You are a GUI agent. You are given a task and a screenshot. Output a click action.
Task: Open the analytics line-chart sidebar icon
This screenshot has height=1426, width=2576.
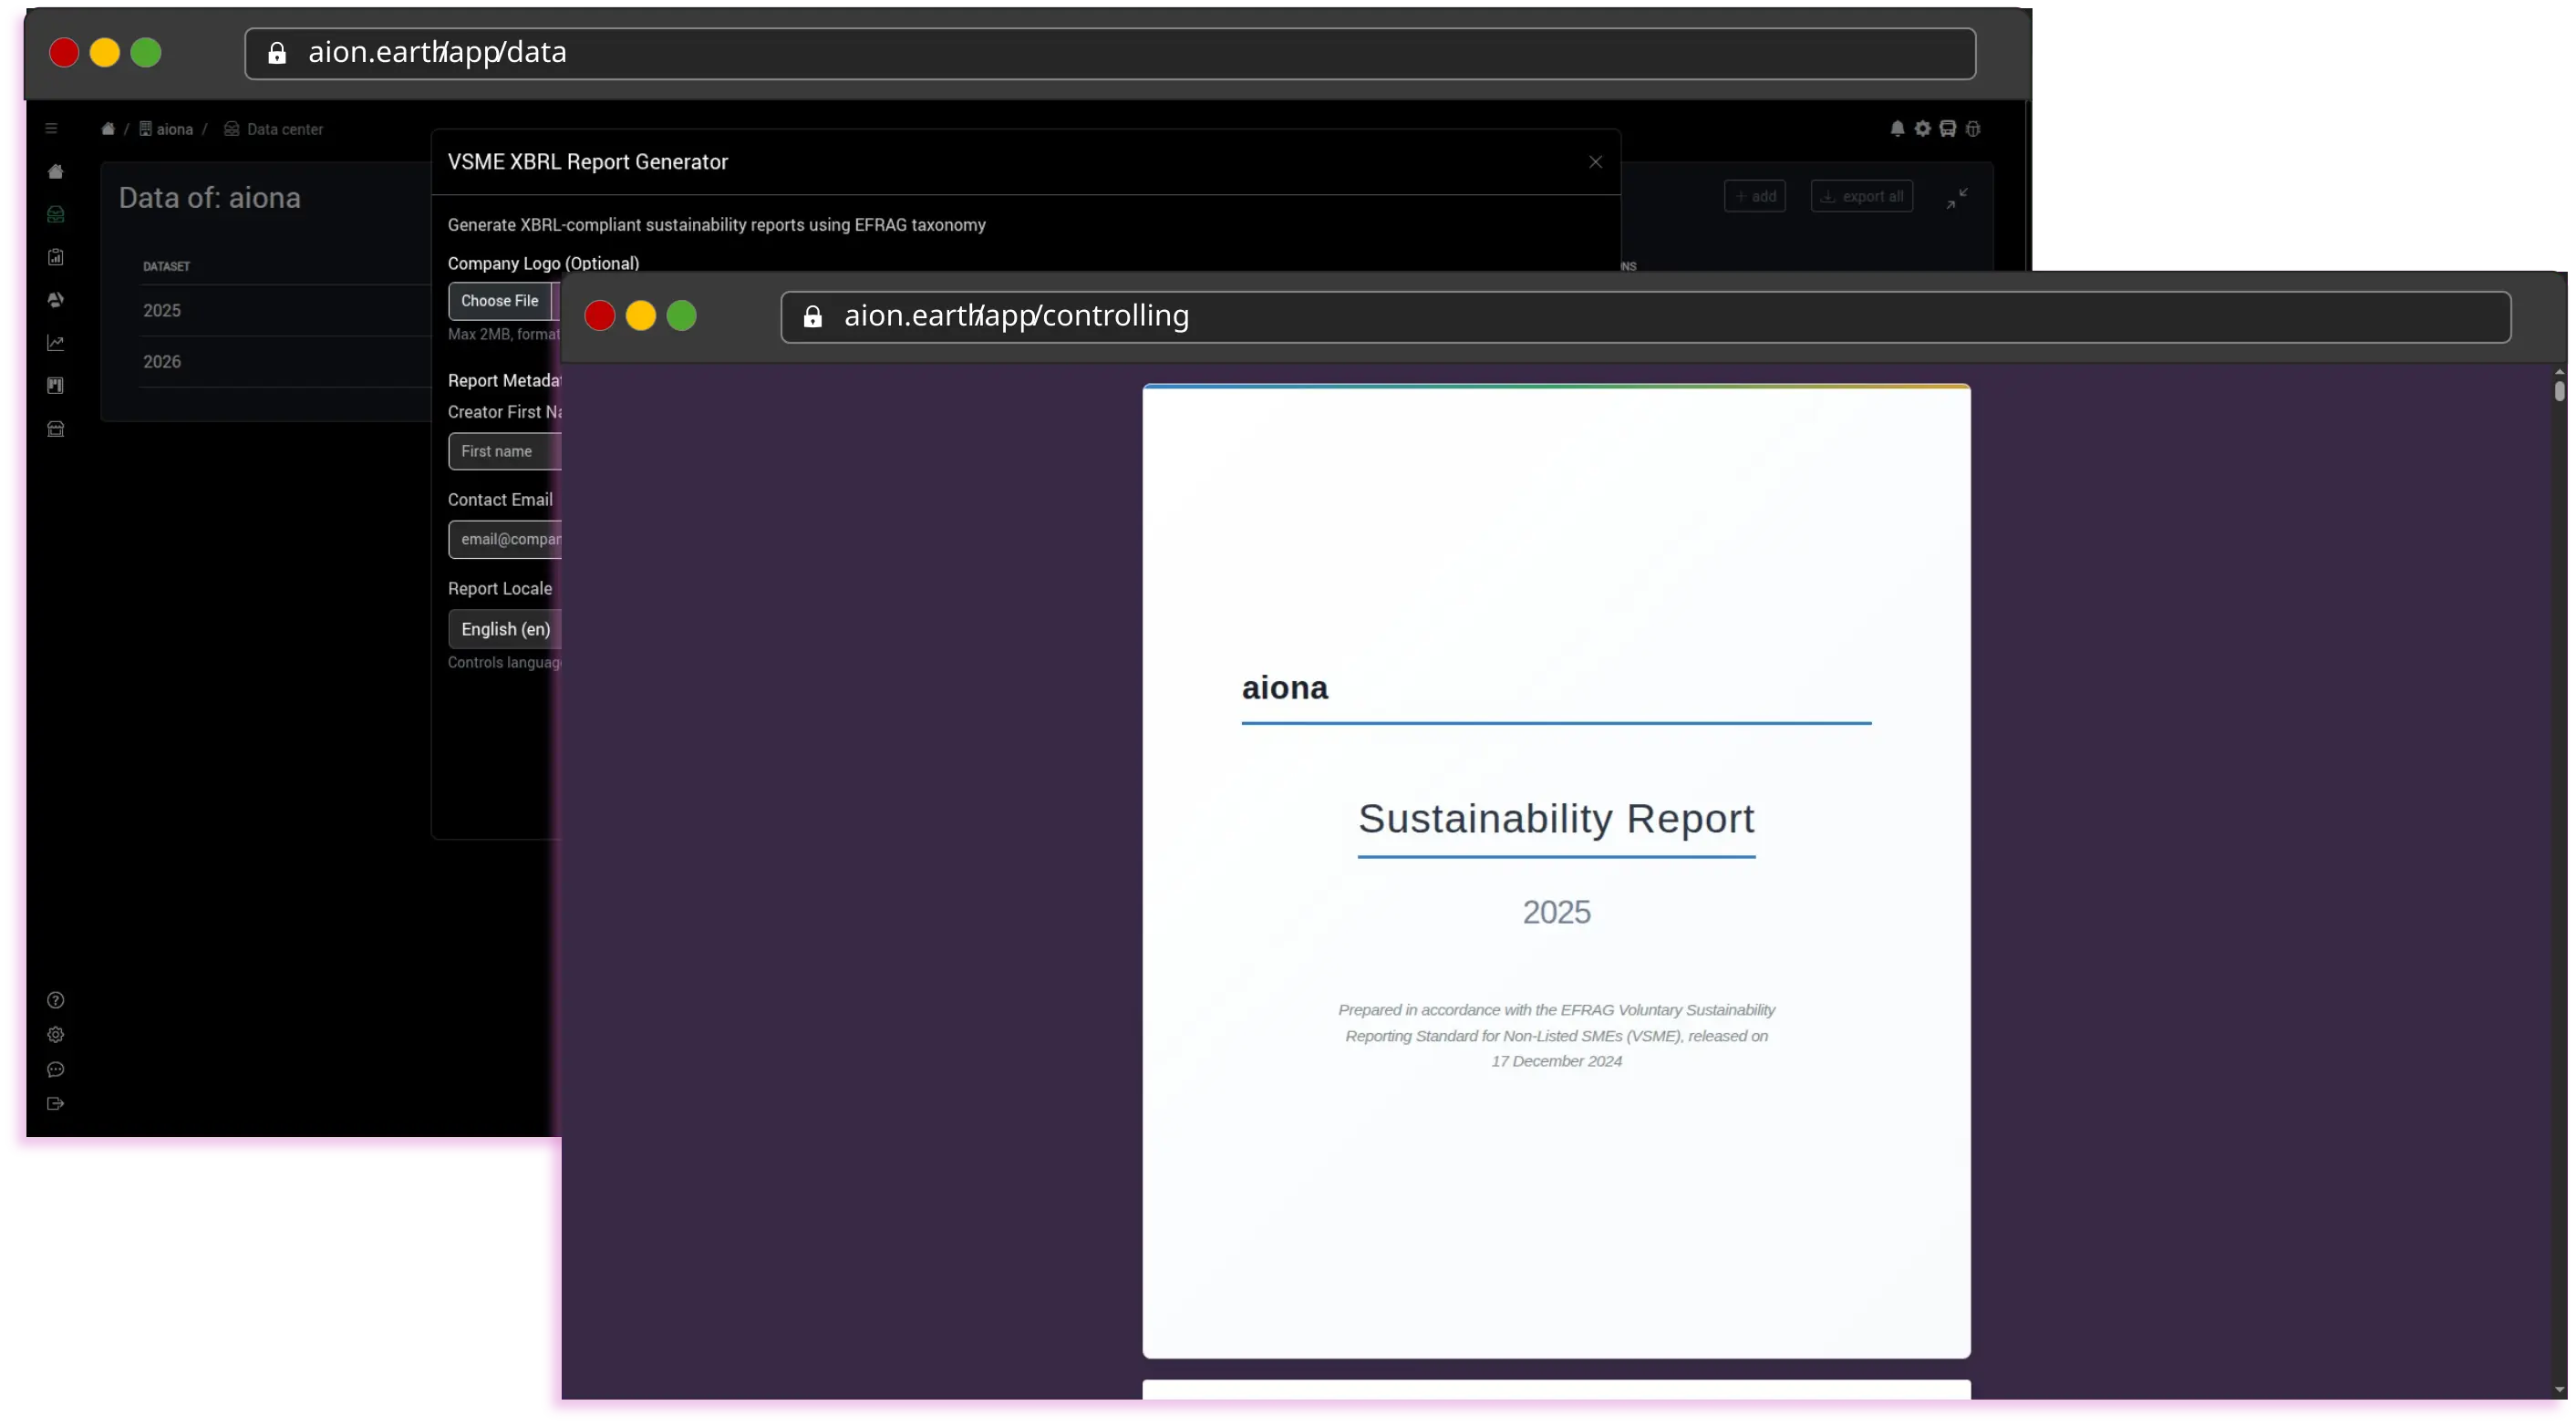(55, 342)
